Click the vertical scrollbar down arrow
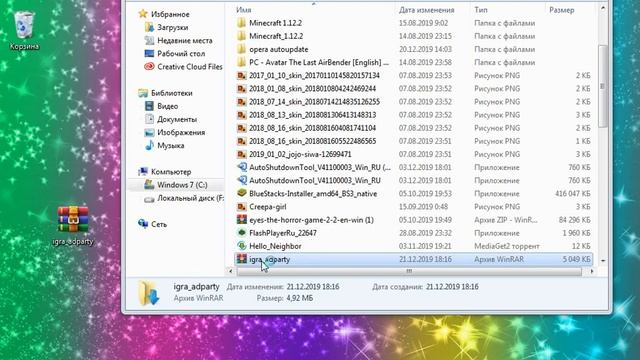640x360 pixels. click(602, 261)
